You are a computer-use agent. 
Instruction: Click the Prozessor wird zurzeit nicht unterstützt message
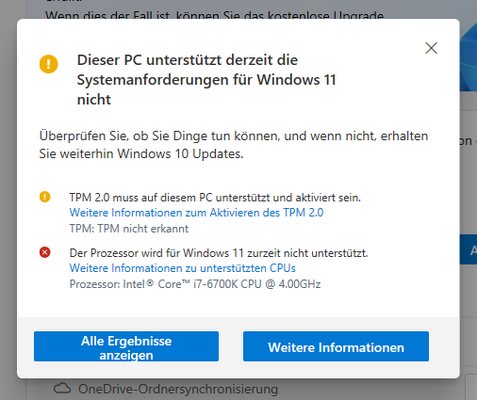(219, 253)
